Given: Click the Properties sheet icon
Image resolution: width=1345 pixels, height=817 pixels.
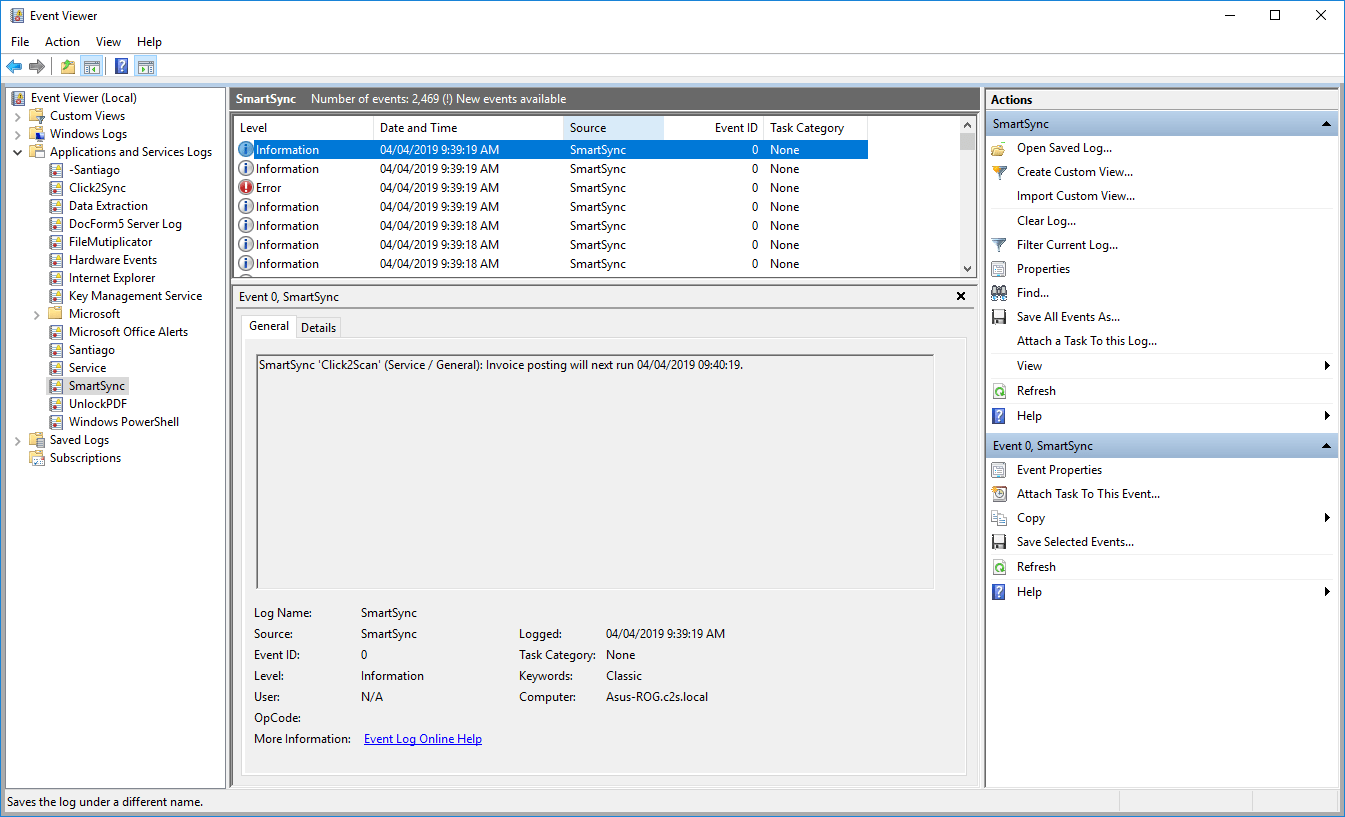Looking at the screenshot, I should point(999,269).
